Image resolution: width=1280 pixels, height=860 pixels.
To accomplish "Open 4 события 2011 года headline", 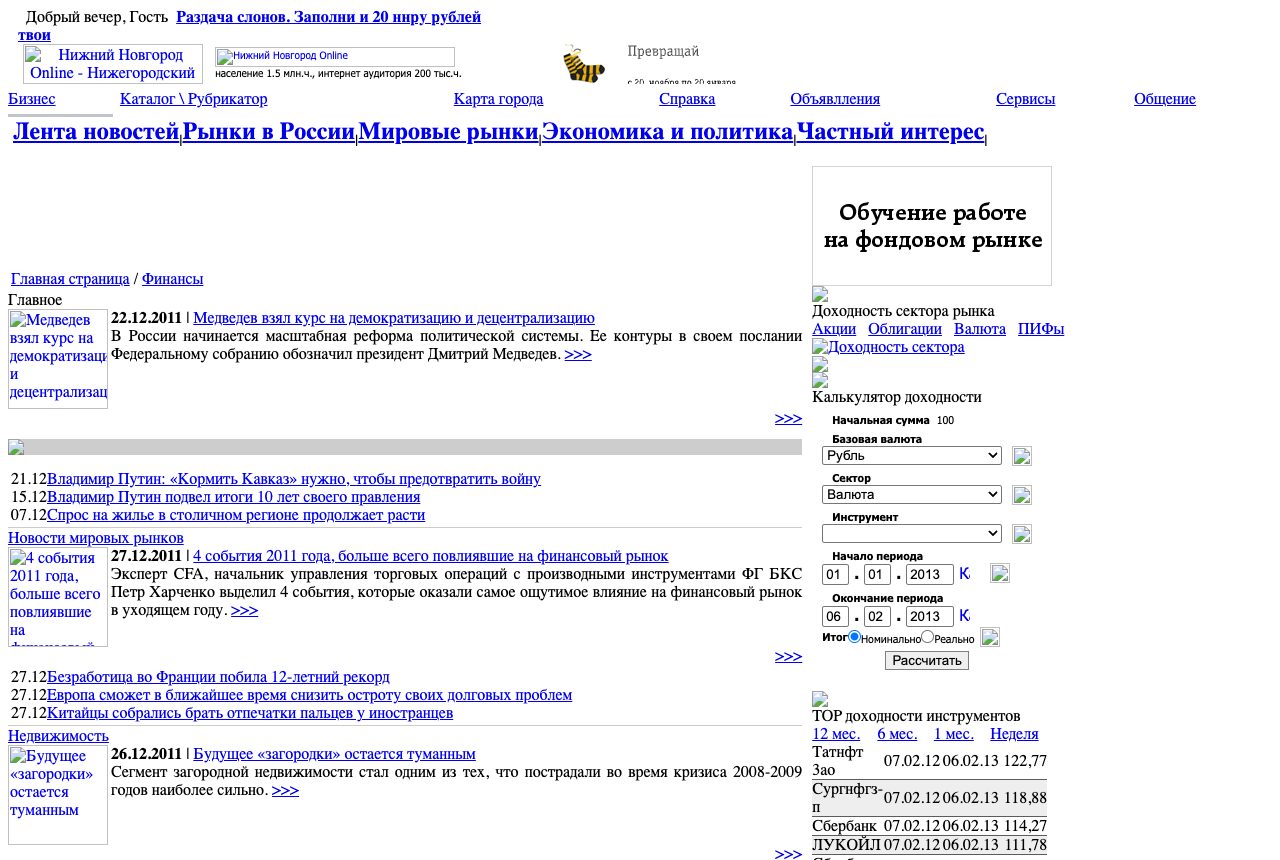I will 431,556.
